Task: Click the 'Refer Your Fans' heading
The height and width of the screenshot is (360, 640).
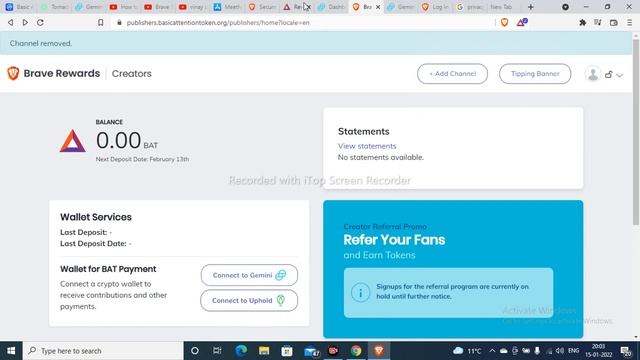Action: point(394,240)
